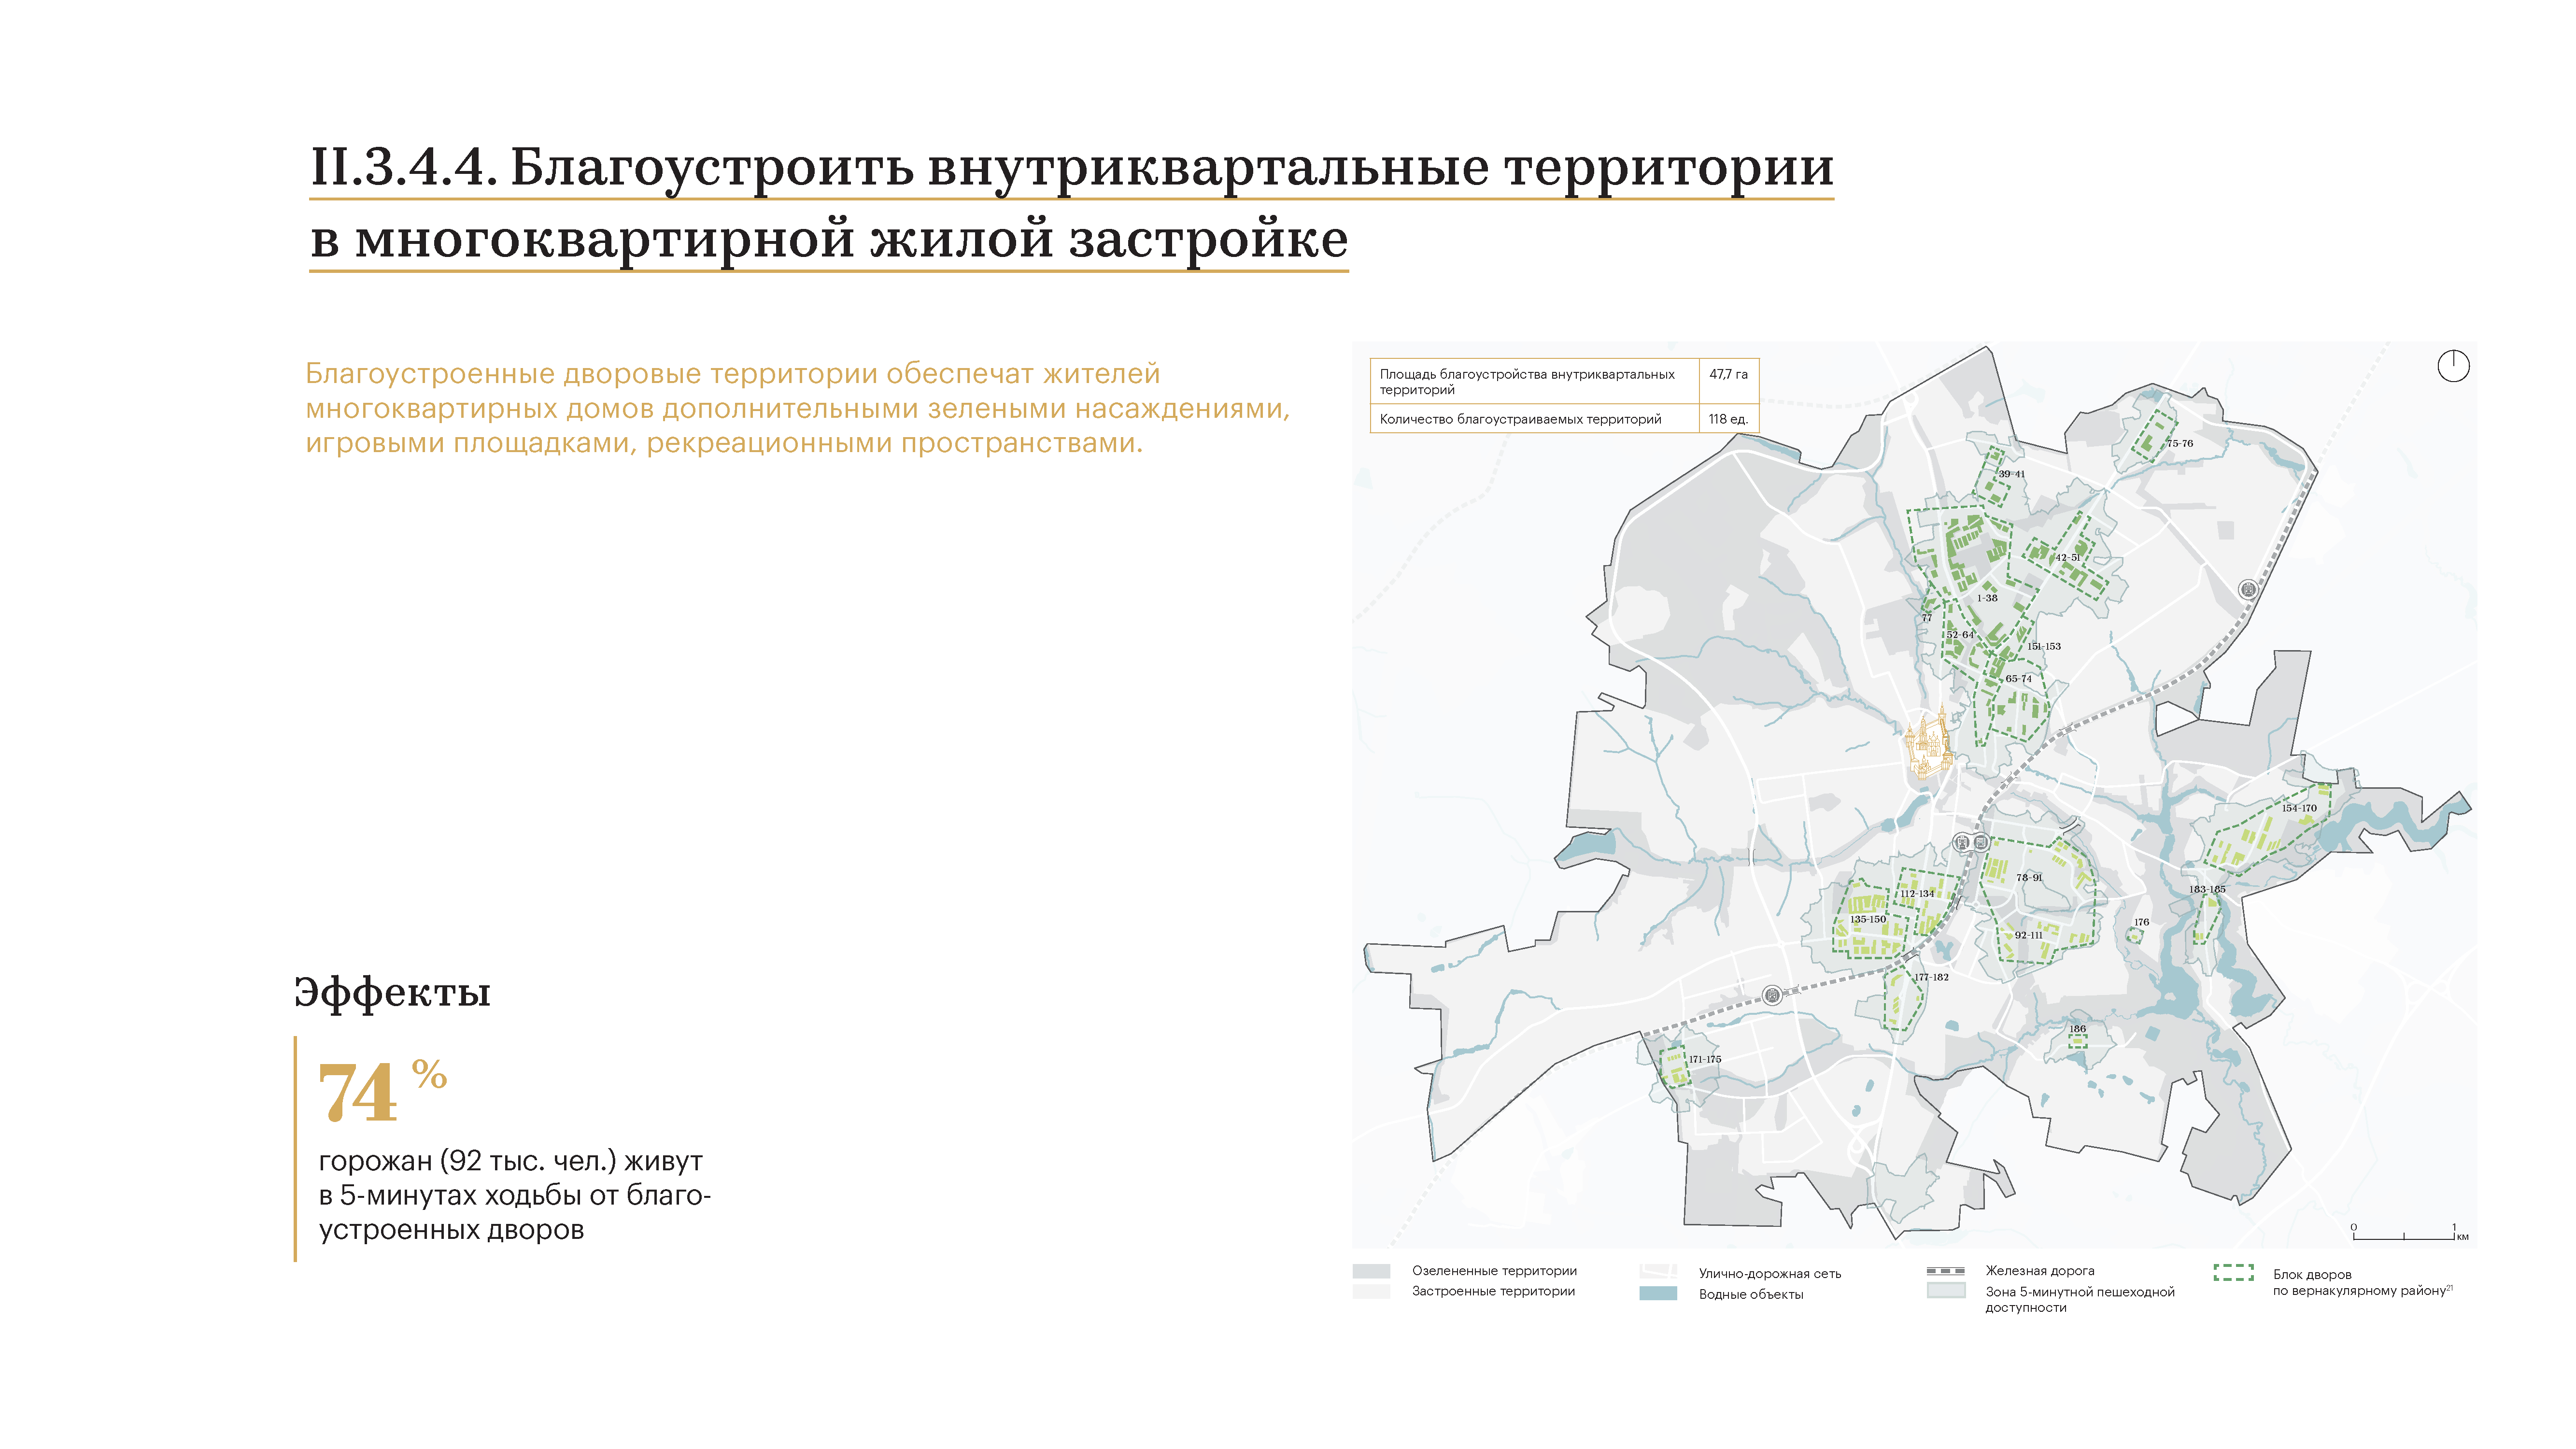Click the 'Озелененные территории' gray legend swatch

[1371, 1271]
